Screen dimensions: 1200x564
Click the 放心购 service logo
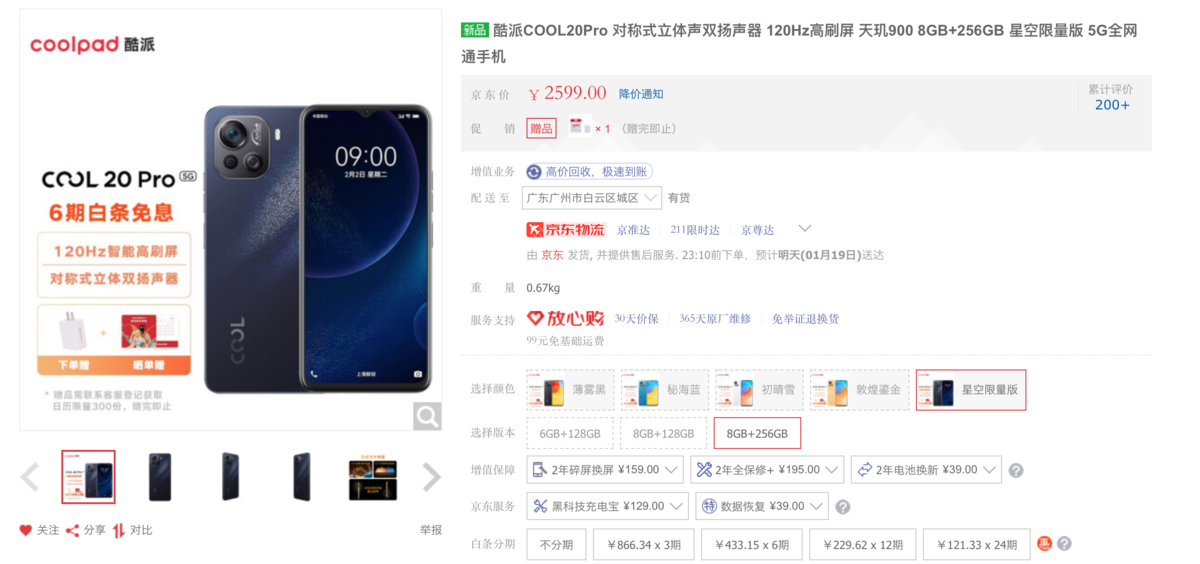point(566,318)
